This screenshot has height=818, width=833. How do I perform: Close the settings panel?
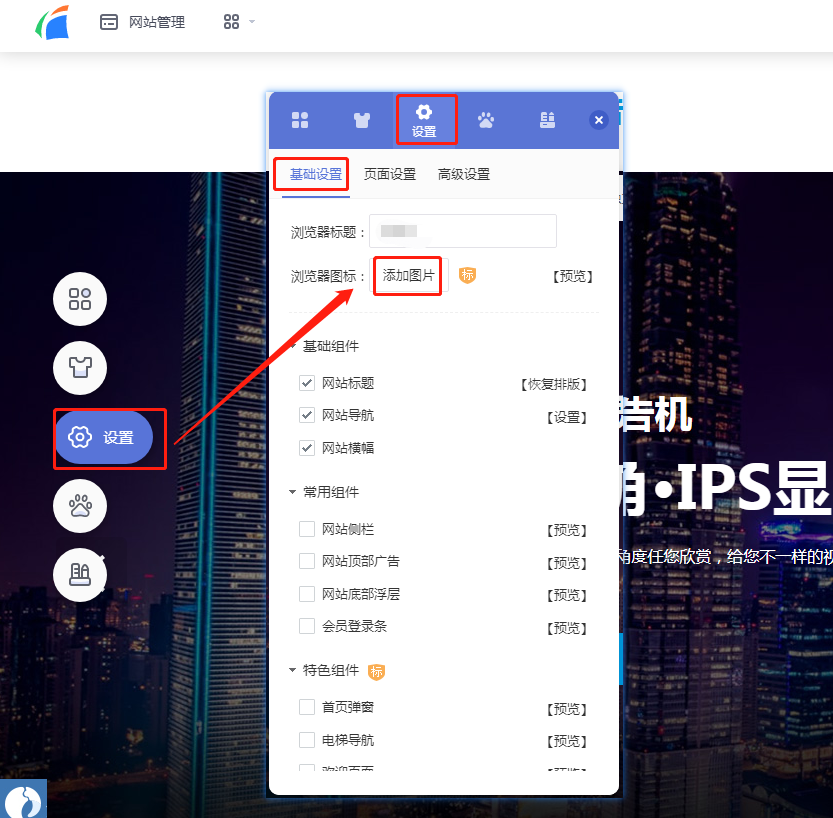click(x=599, y=120)
